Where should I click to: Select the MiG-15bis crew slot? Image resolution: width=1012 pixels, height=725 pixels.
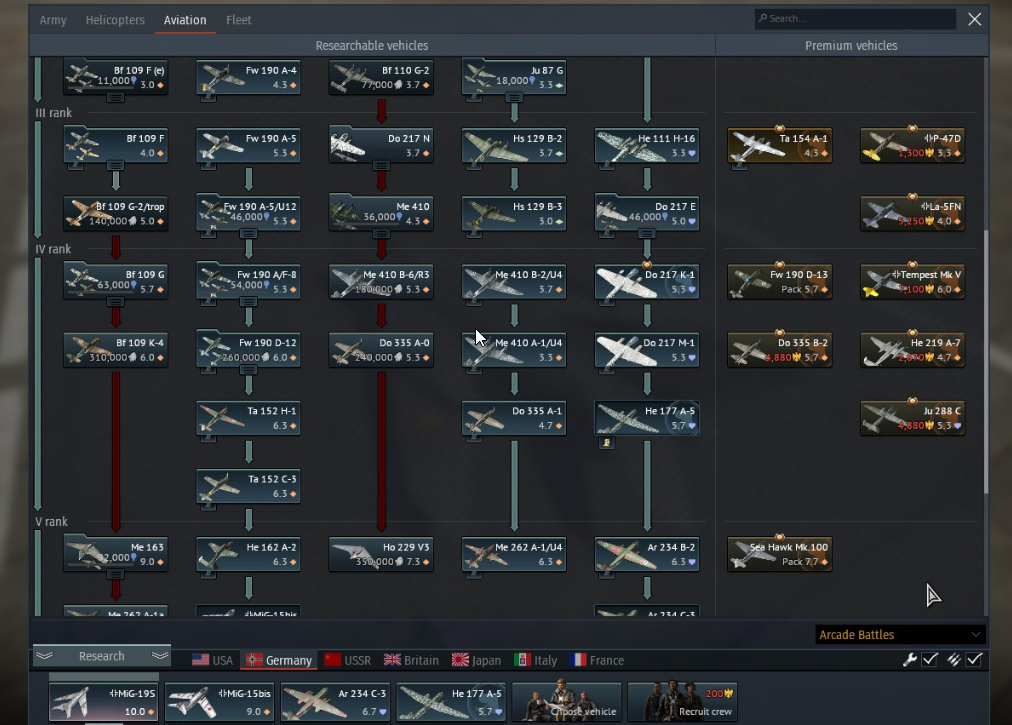[219, 702]
